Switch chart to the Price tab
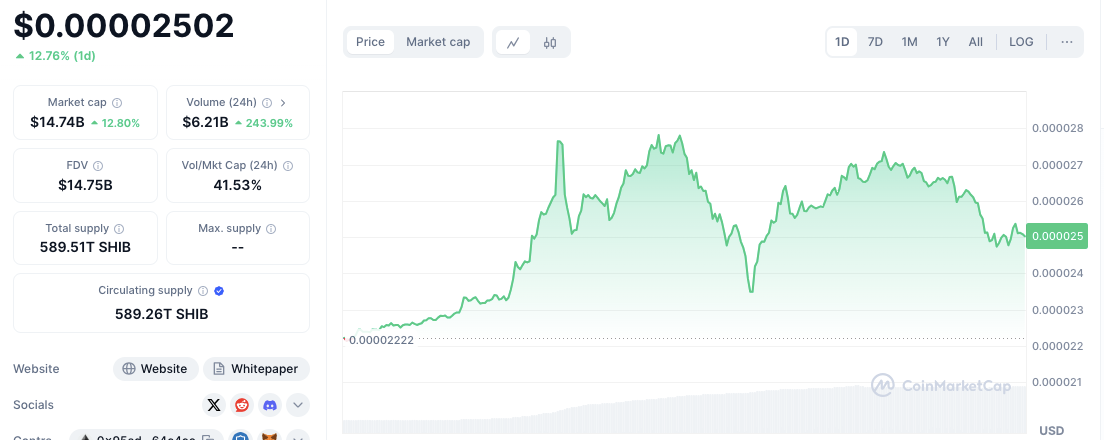This screenshot has width=1104, height=440. (x=370, y=42)
